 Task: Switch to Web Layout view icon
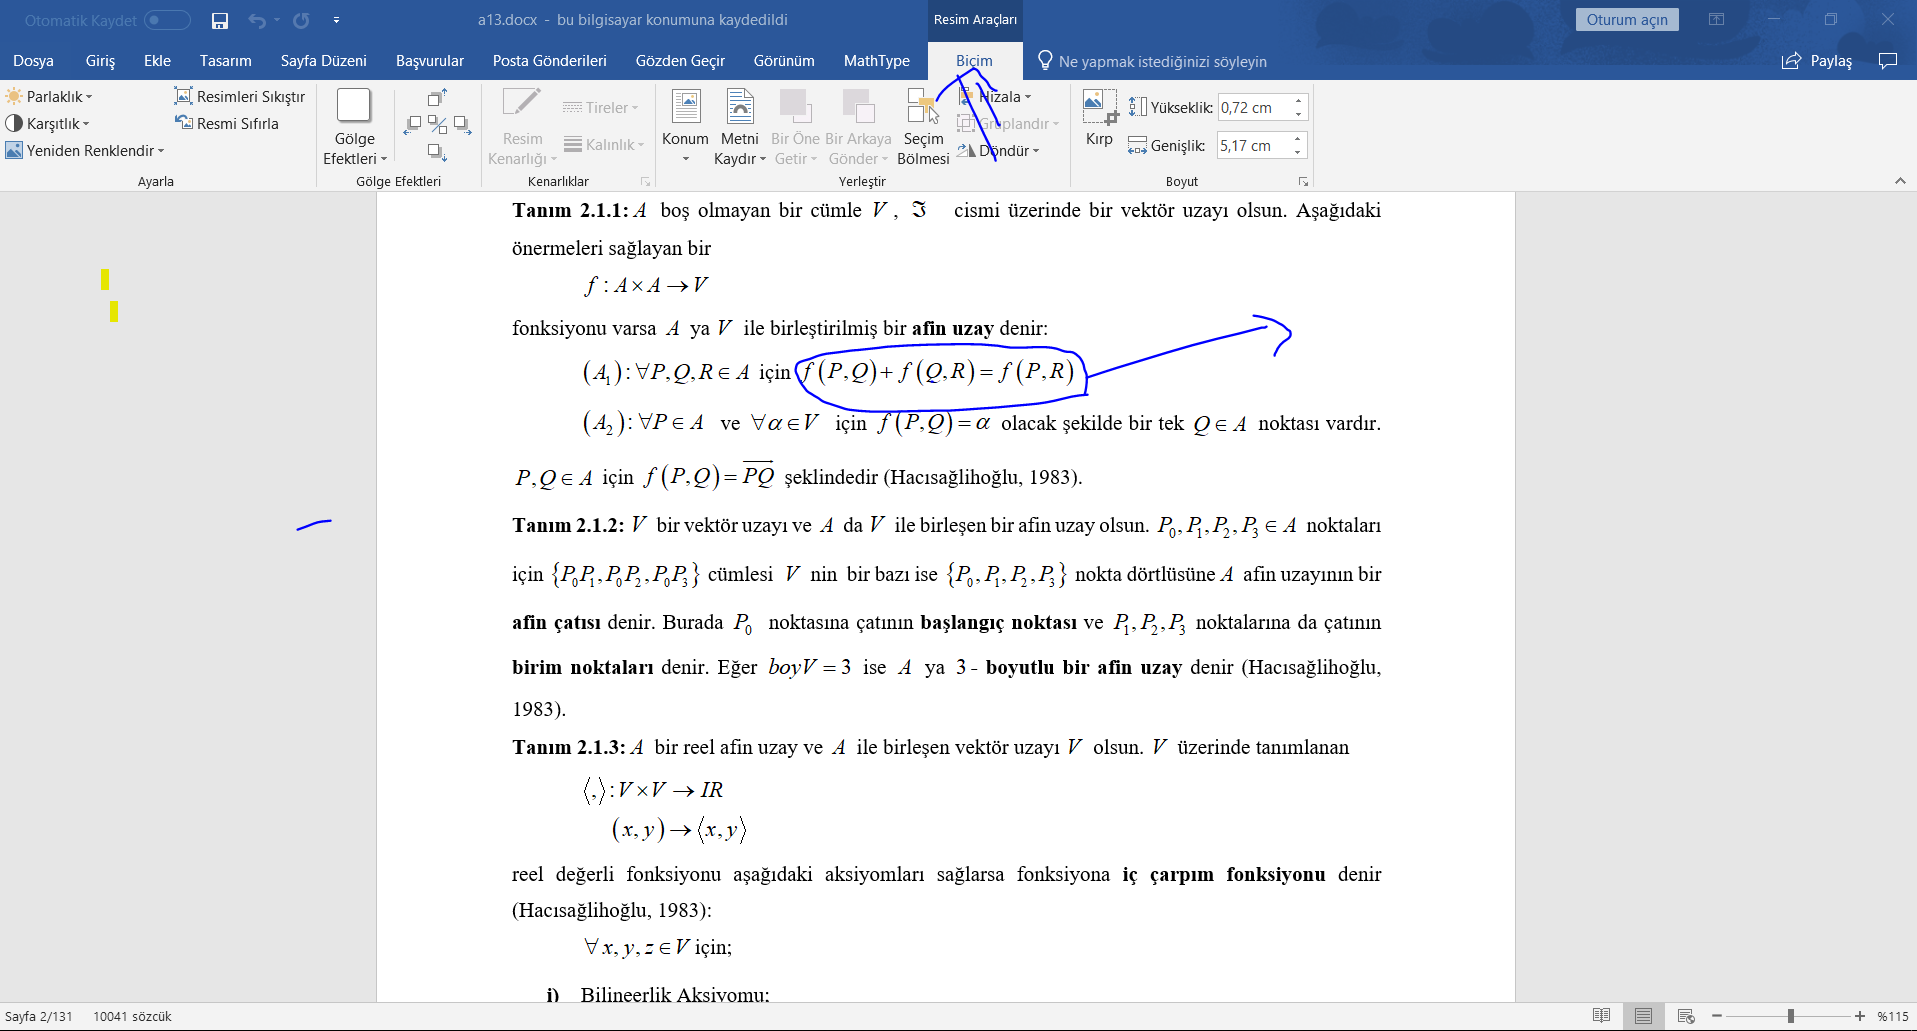point(1686,1016)
